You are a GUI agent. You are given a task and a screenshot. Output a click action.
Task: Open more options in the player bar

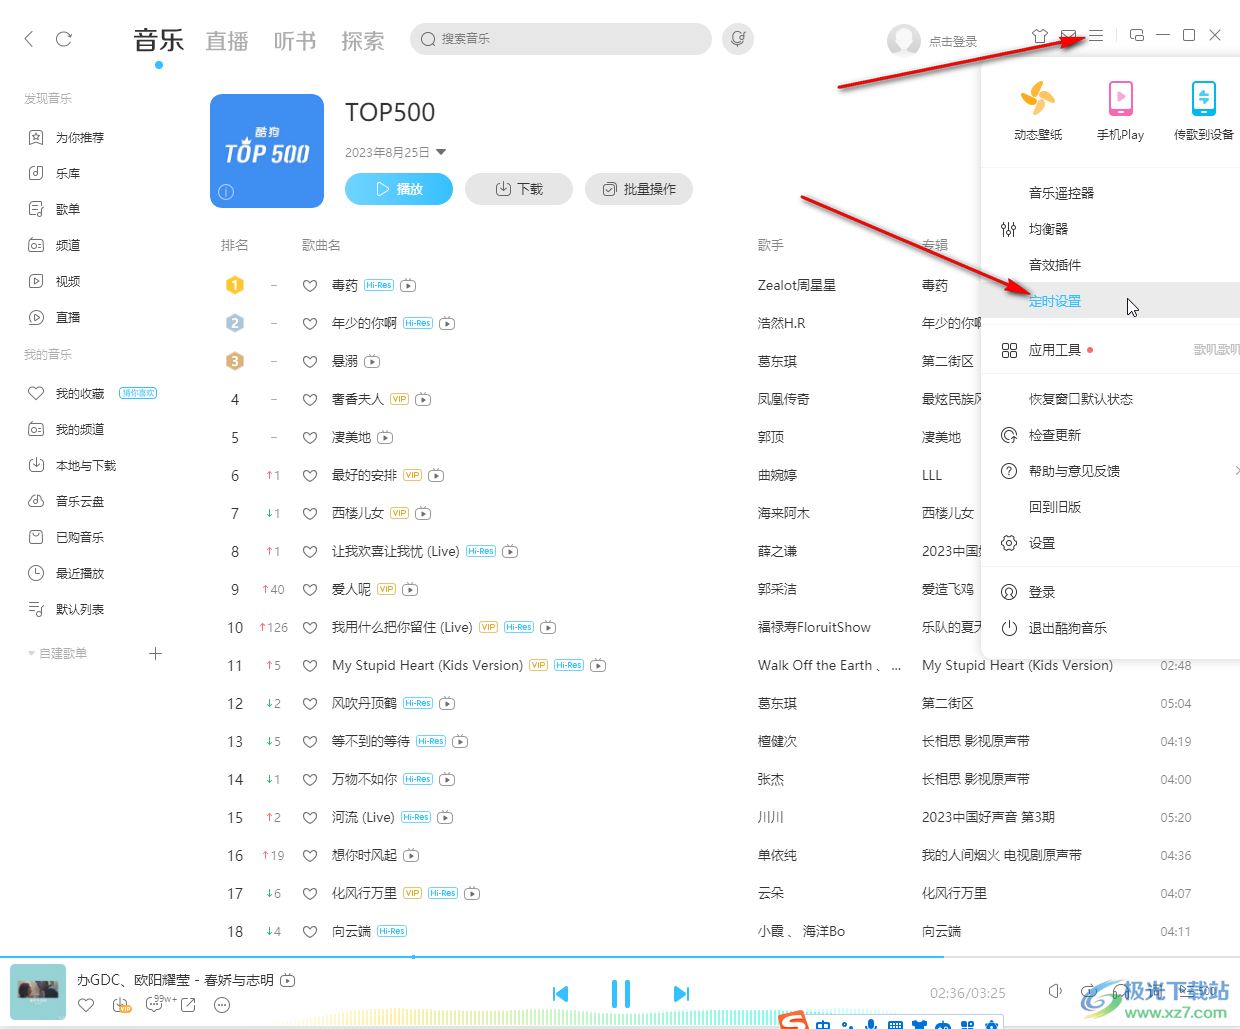pos(222,1005)
